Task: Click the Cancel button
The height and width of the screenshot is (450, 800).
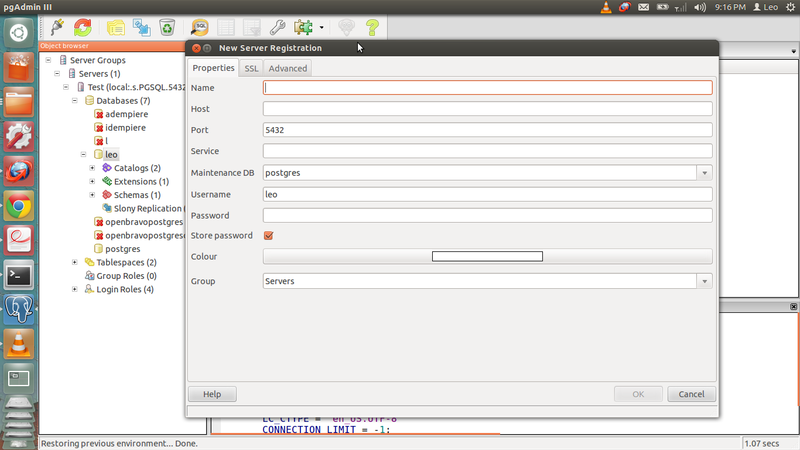Action: click(x=691, y=394)
